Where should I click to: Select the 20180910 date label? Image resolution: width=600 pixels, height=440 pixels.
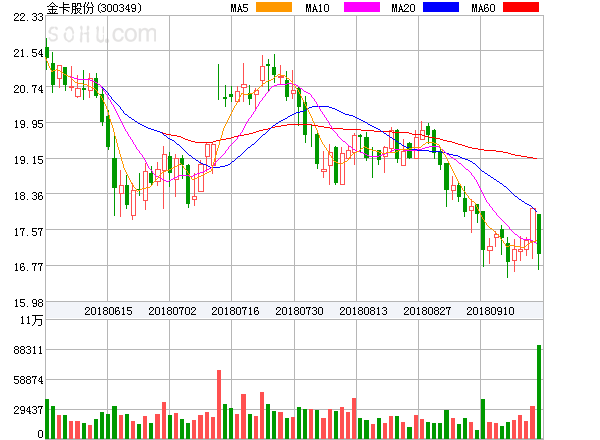pyautogui.click(x=490, y=311)
